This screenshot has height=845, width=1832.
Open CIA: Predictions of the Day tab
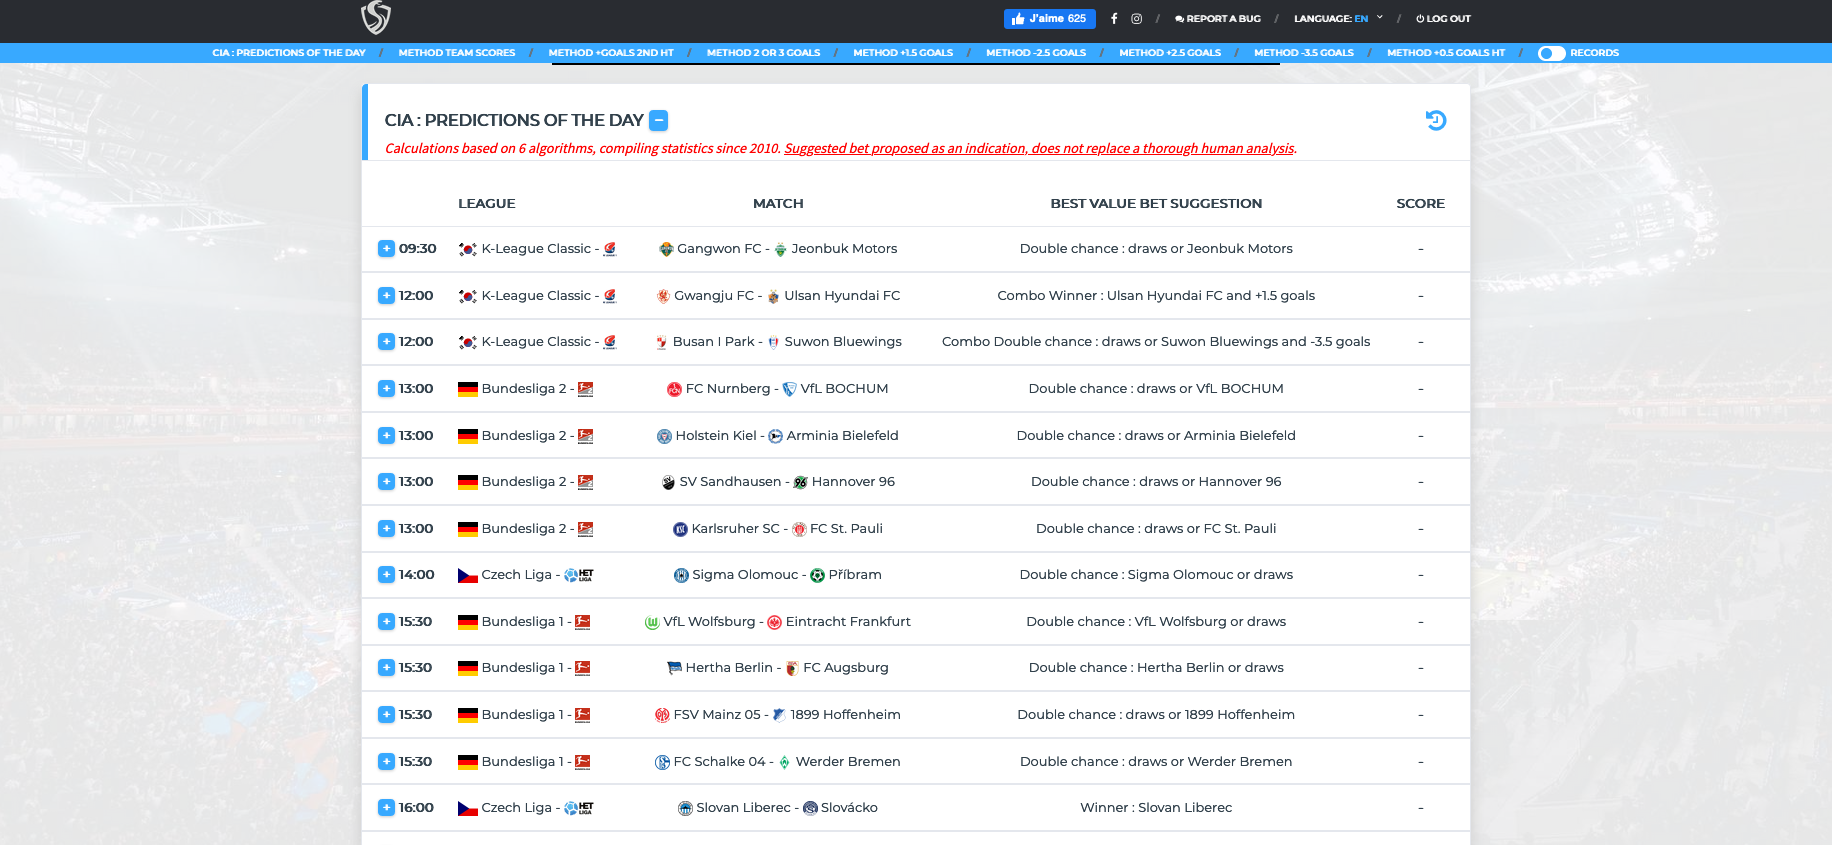[289, 53]
